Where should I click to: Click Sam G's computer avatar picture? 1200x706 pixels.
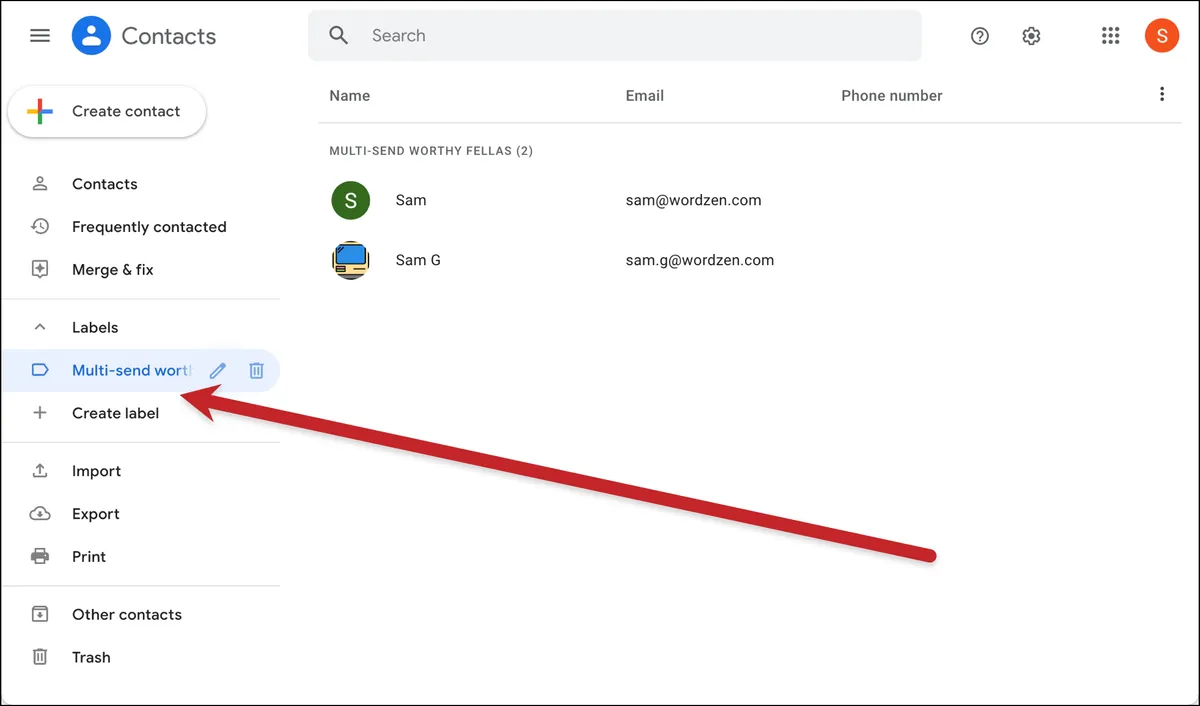[x=350, y=260]
